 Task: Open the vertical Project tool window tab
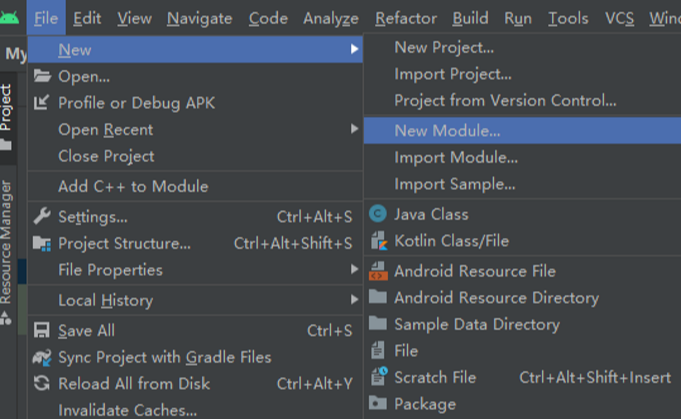(7, 108)
